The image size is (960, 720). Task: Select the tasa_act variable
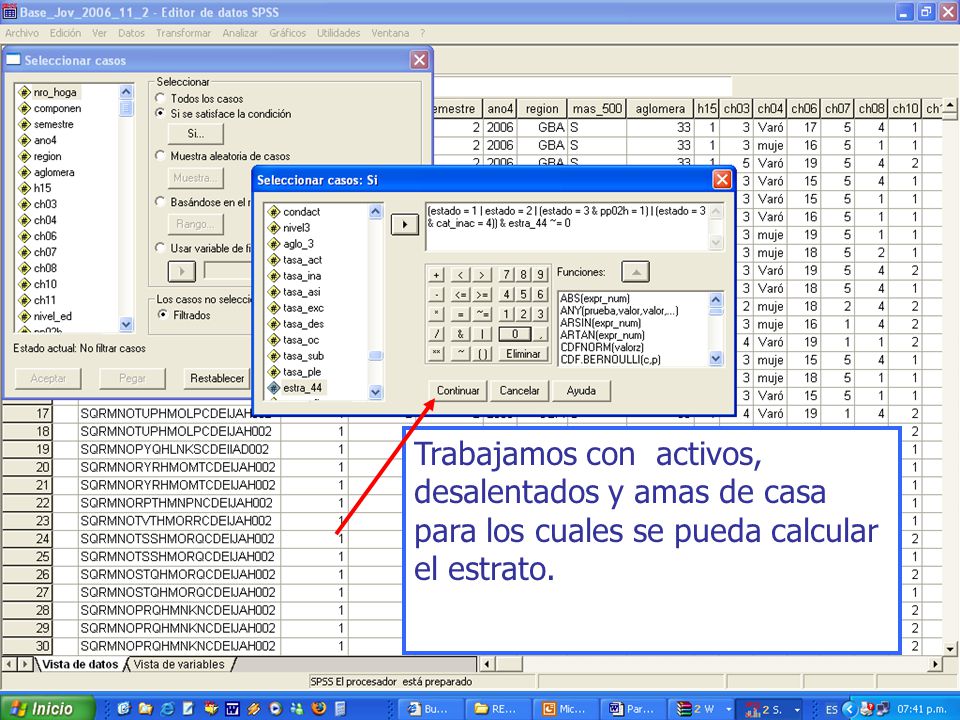tap(302, 260)
